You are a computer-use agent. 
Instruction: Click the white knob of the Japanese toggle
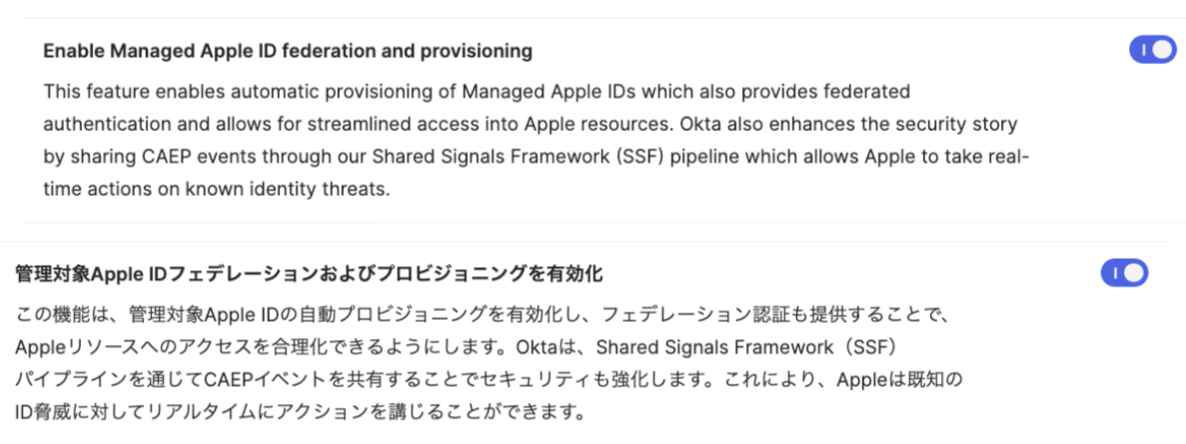point(1135,273)
